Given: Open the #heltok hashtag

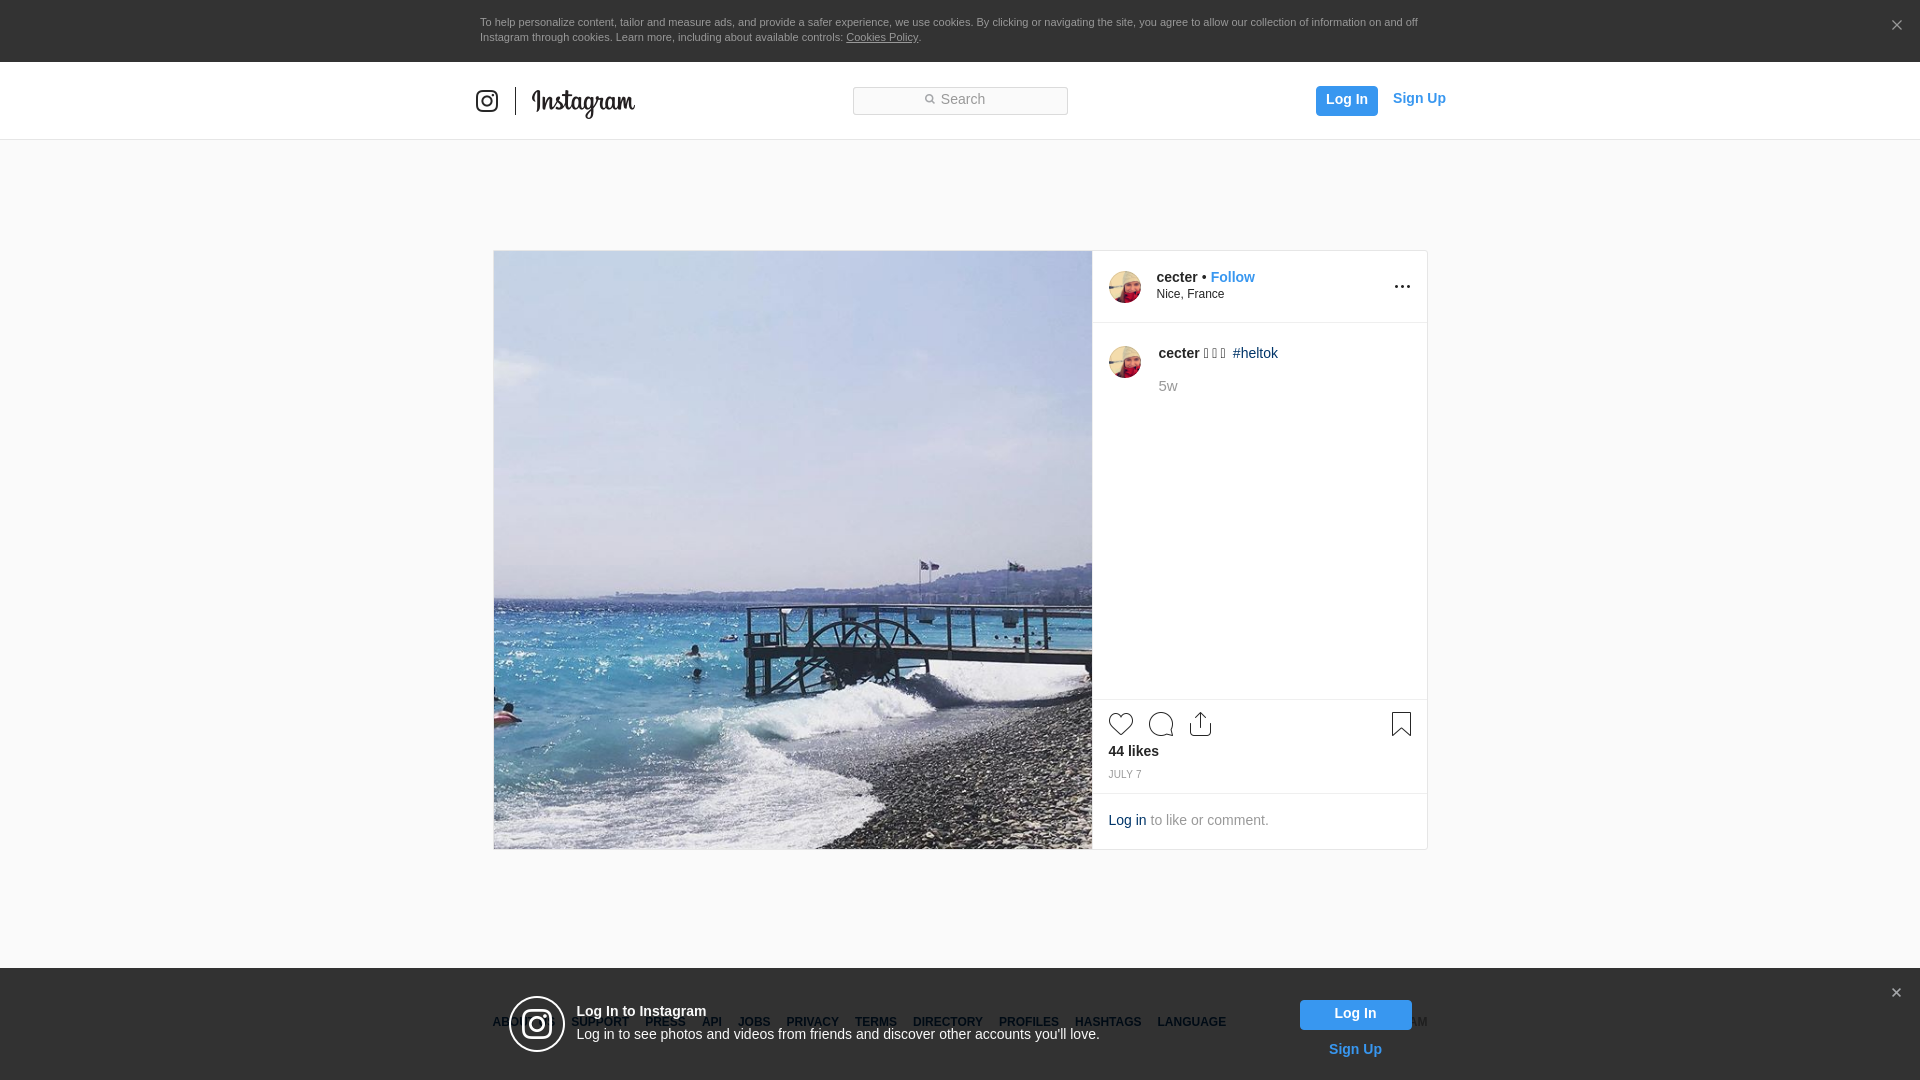Looking at the screenshot, I should 1255,353.
